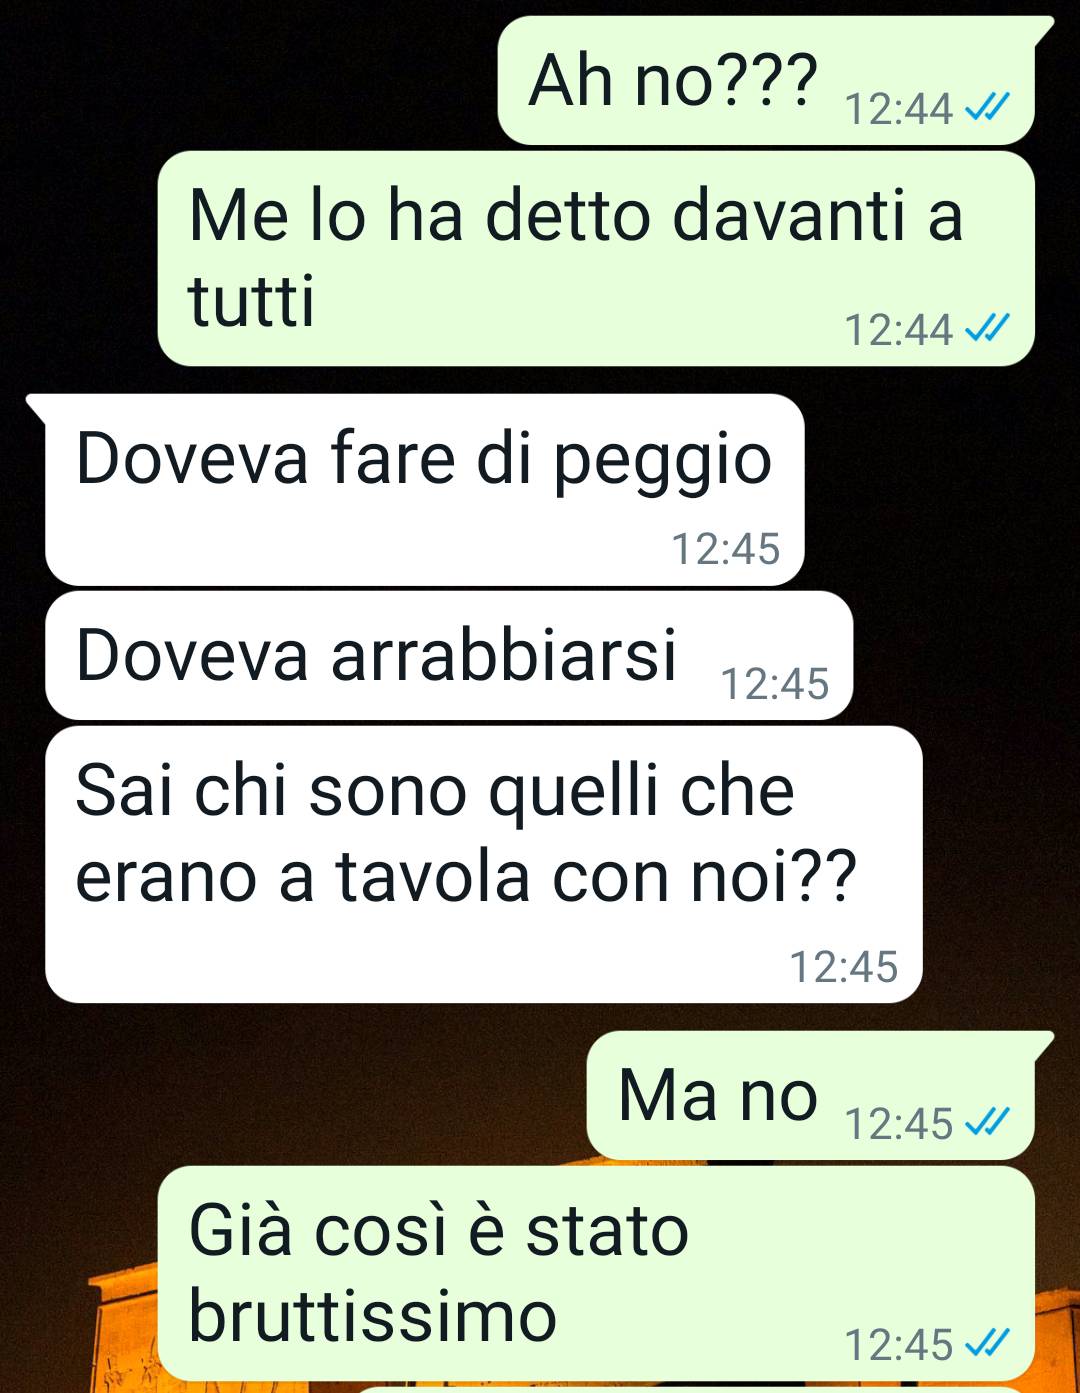Click the blue double check beside 'Ma no'
The image size is (1080, 1393).
click(x=987, y=1122)
